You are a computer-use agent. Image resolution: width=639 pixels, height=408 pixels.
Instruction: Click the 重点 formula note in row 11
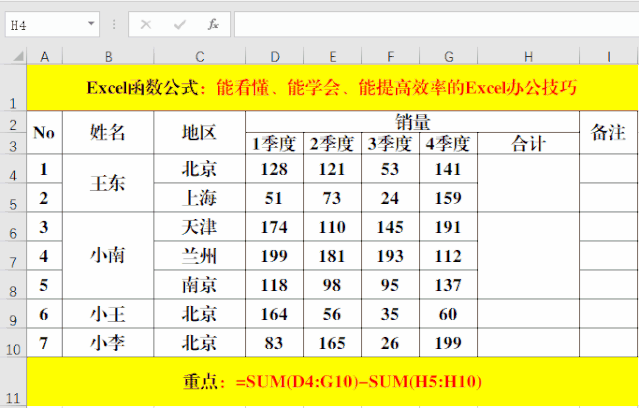(332, 382)
